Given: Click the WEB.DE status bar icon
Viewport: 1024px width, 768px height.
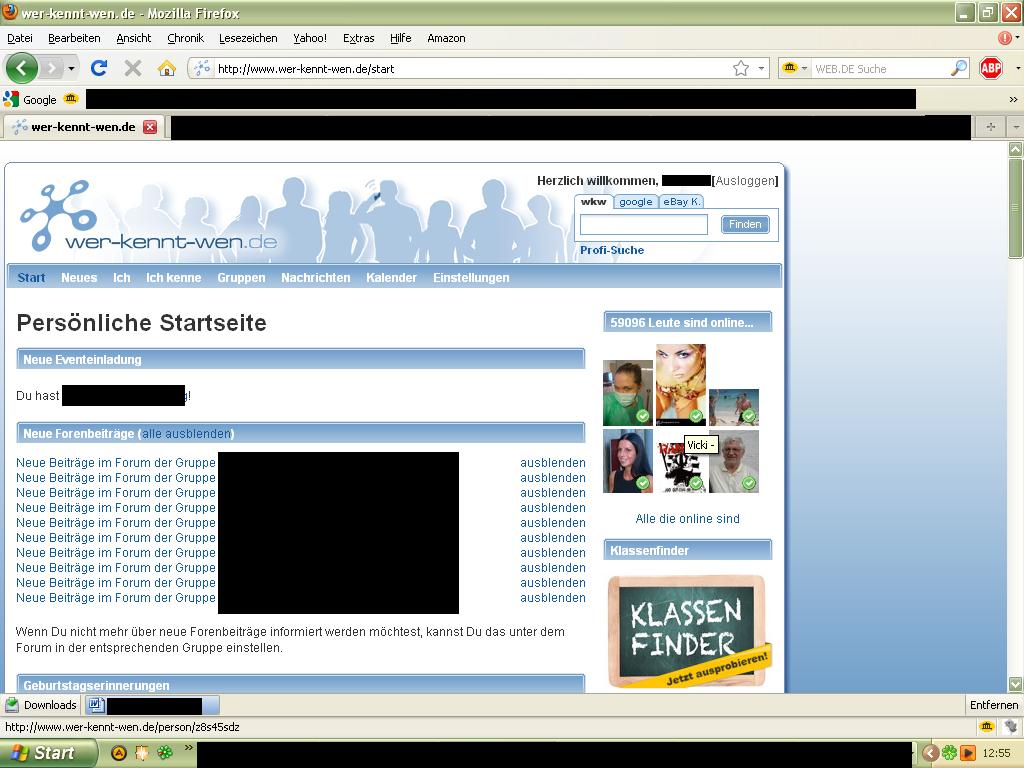Looking at the screenshot, I should (987, 726).
